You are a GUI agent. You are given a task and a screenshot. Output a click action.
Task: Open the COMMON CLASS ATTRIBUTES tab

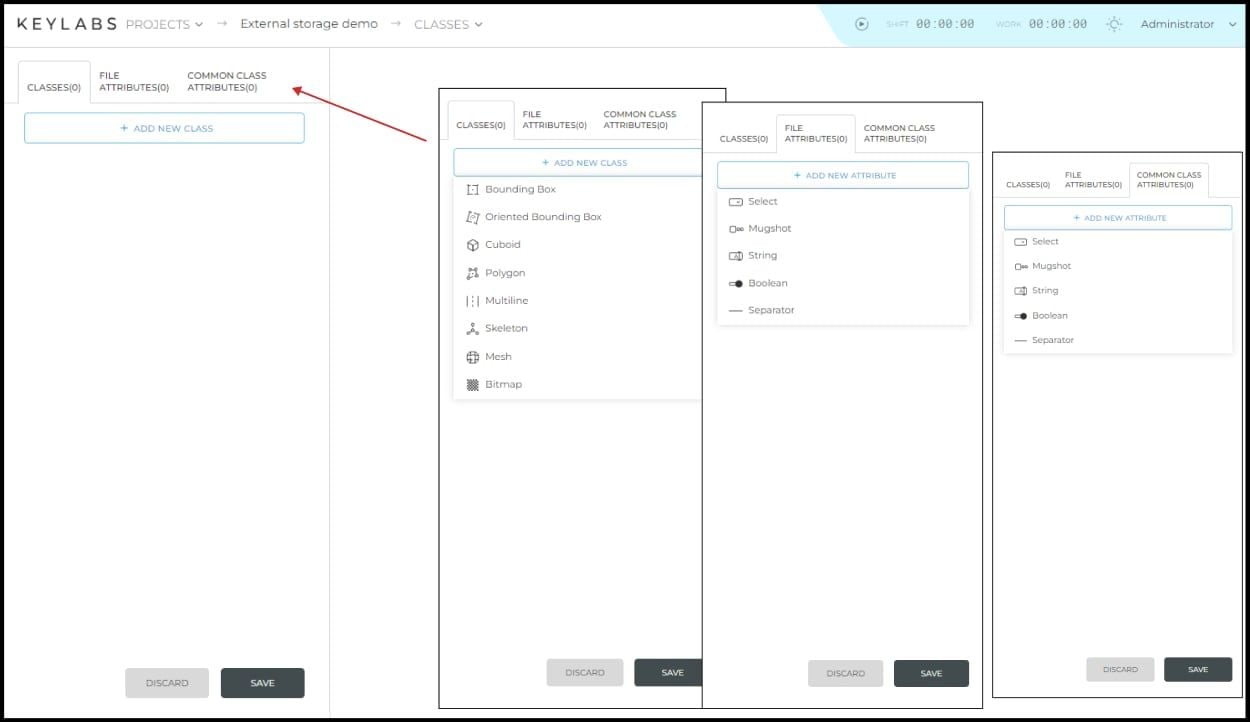[227, 81]
